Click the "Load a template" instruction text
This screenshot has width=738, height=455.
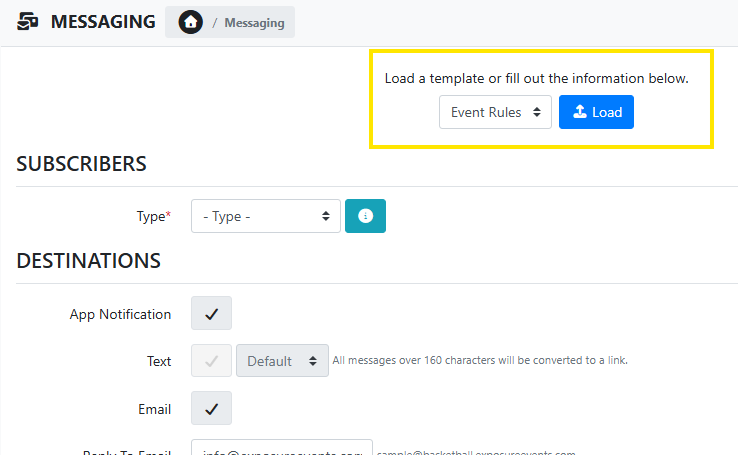click(x=536, y=78)
